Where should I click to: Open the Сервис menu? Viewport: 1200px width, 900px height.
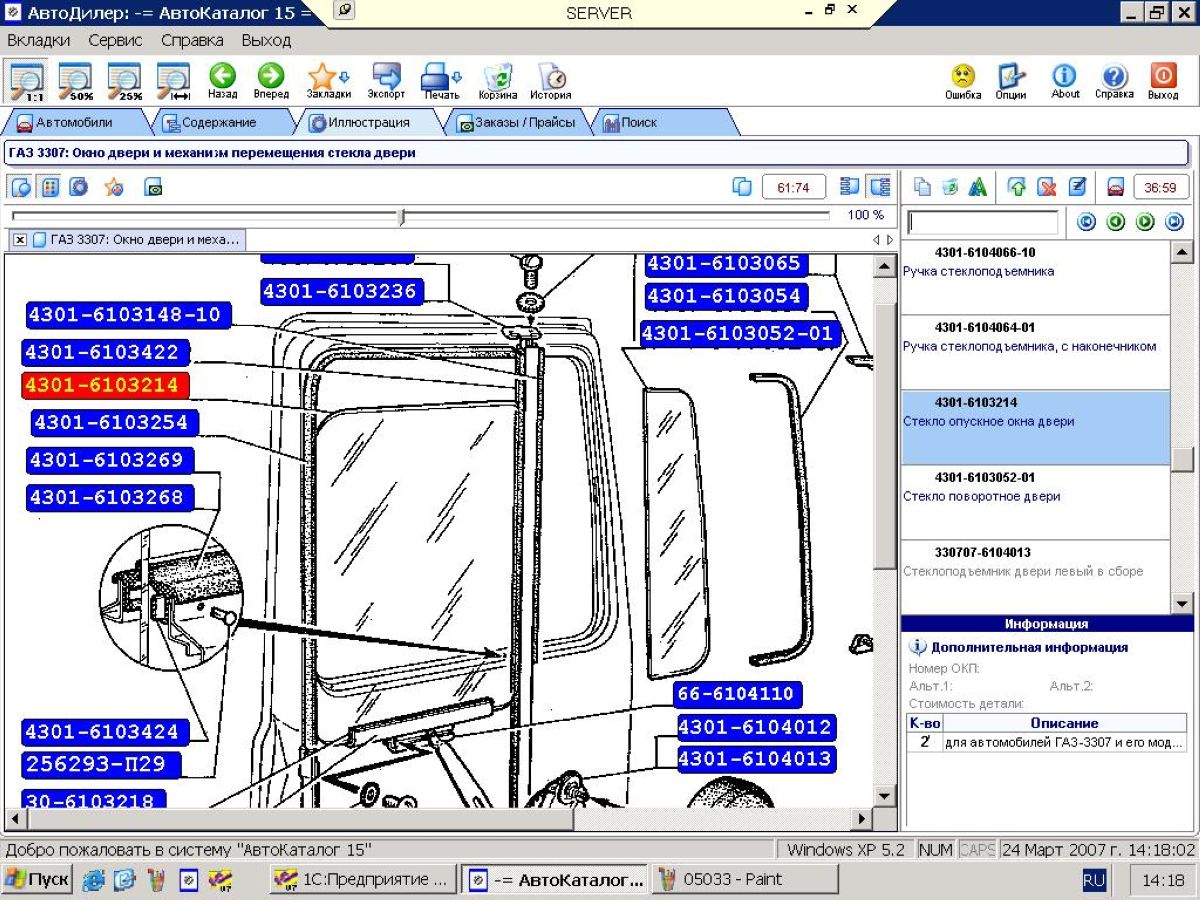pyautogui.click(x=115, y=41)
